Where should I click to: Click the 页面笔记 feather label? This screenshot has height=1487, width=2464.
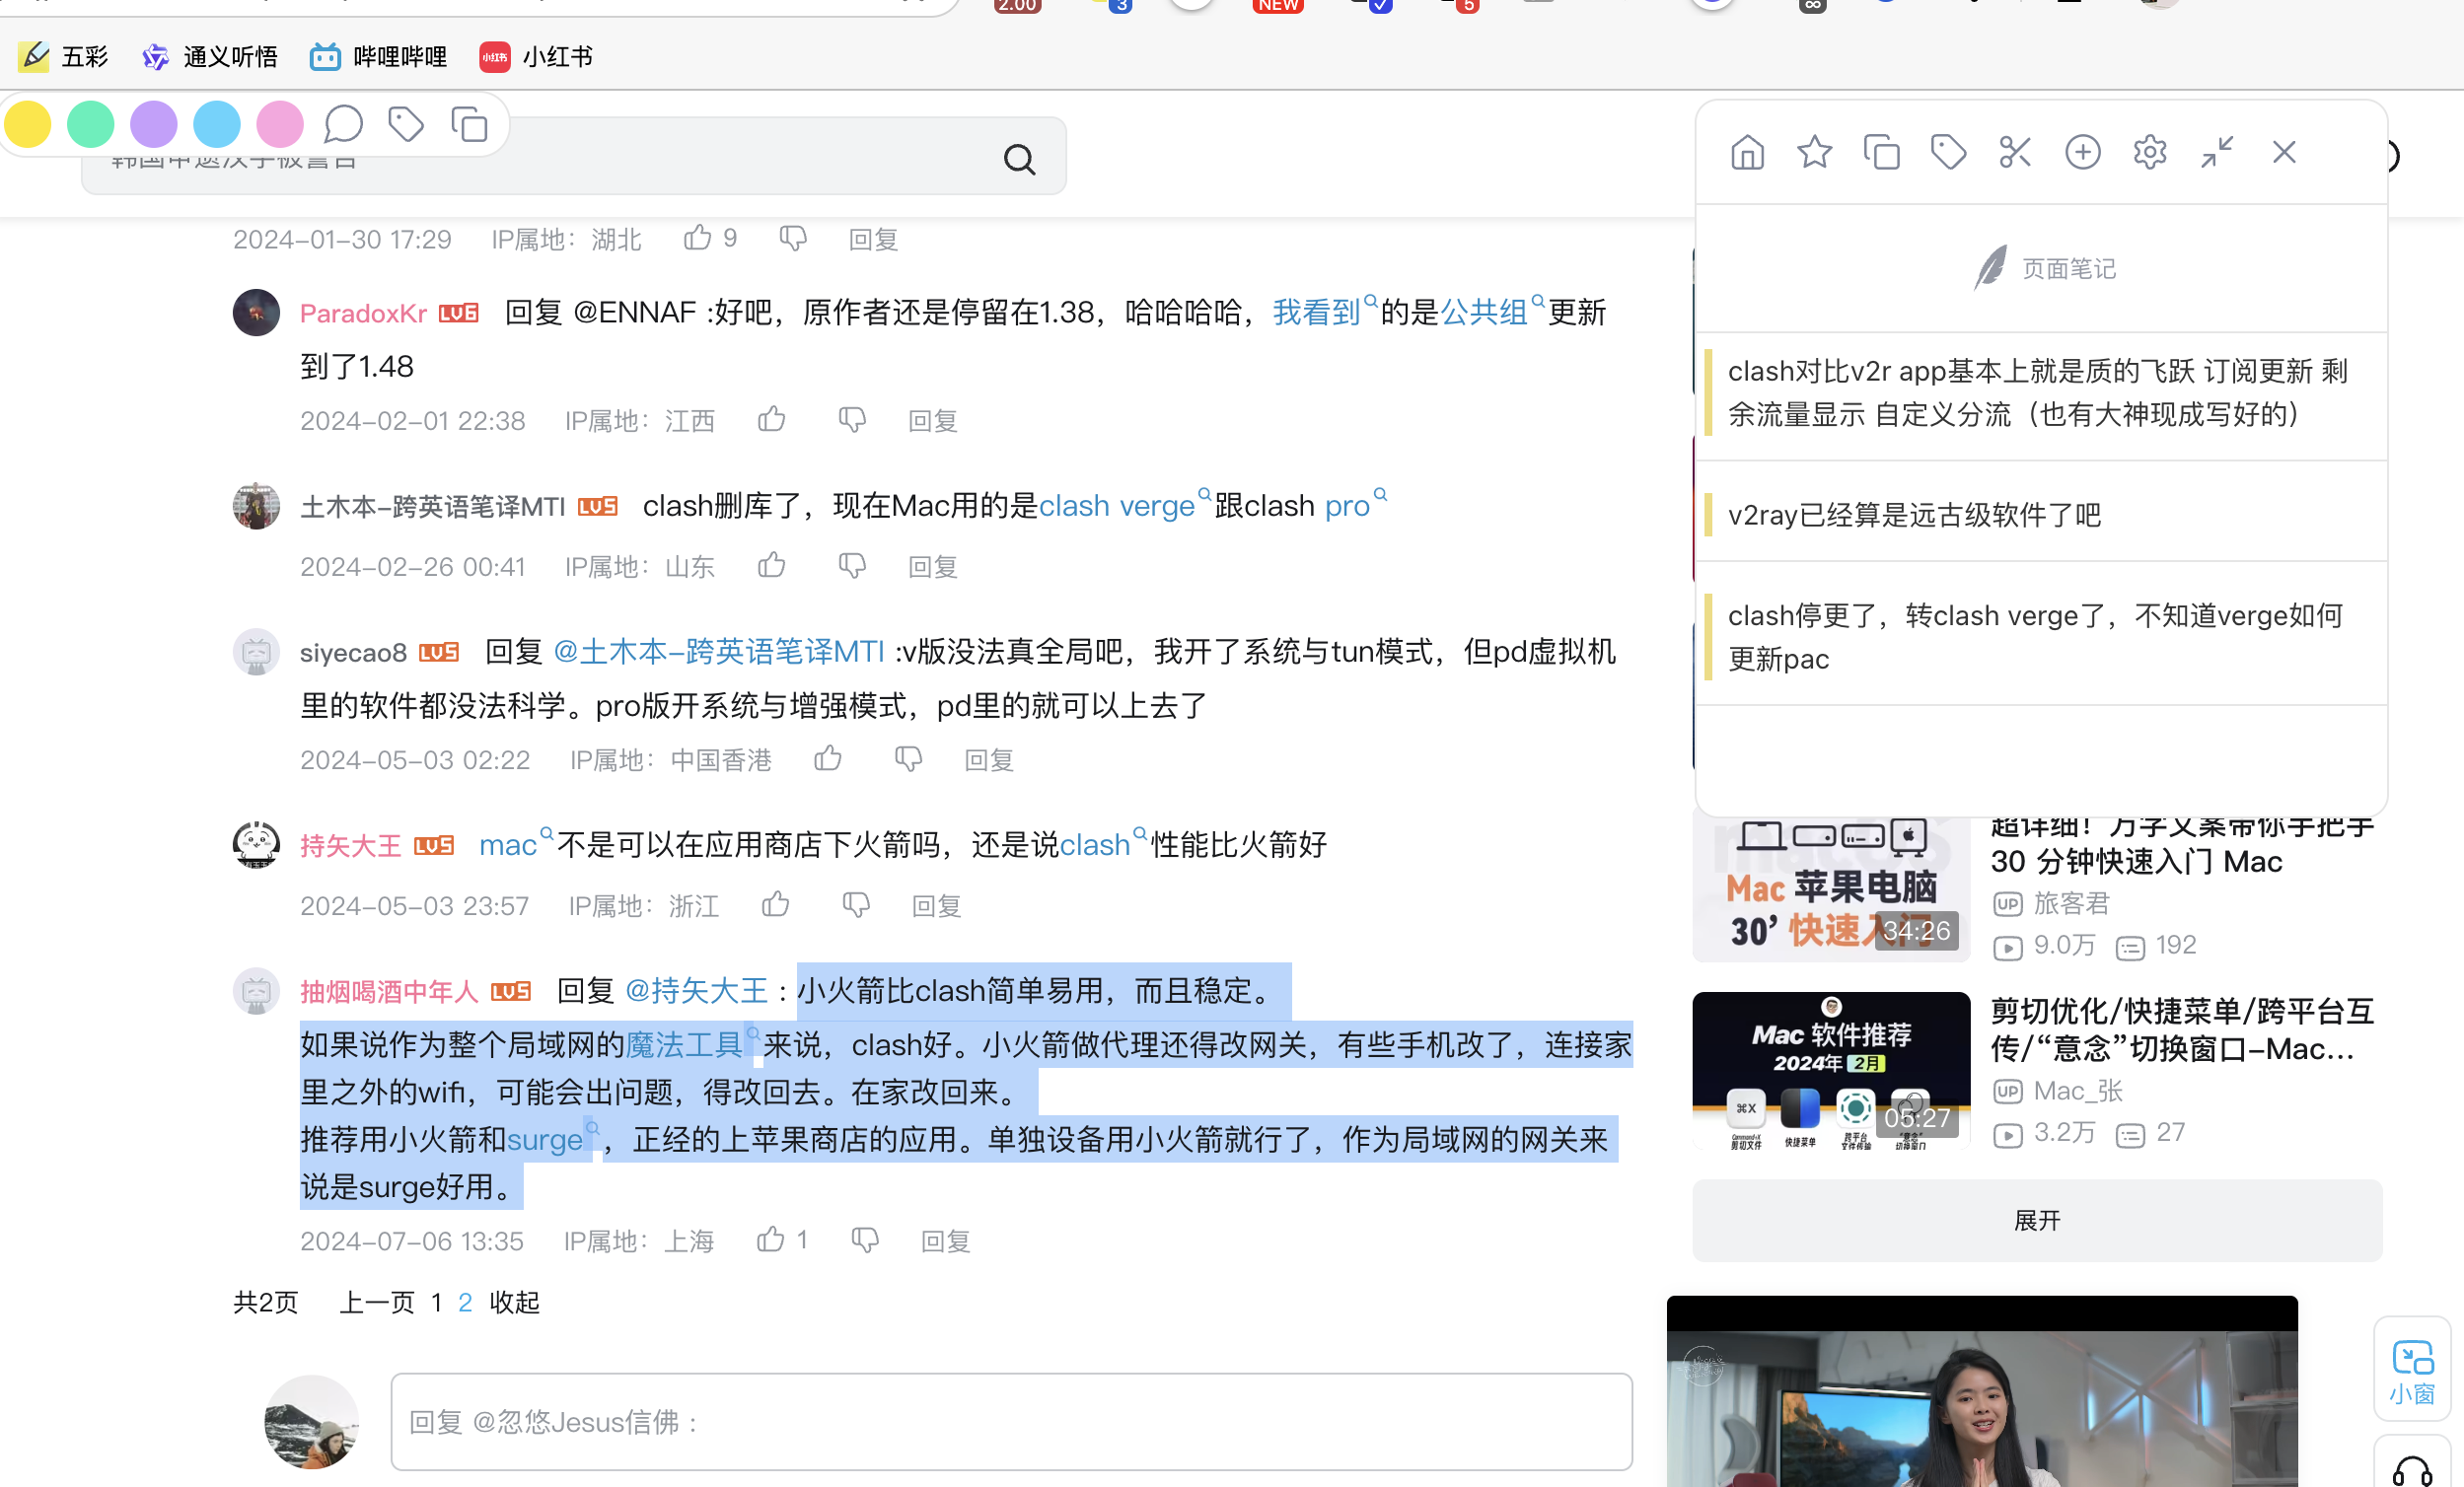pyautogui.click(x=2043, y=269)
